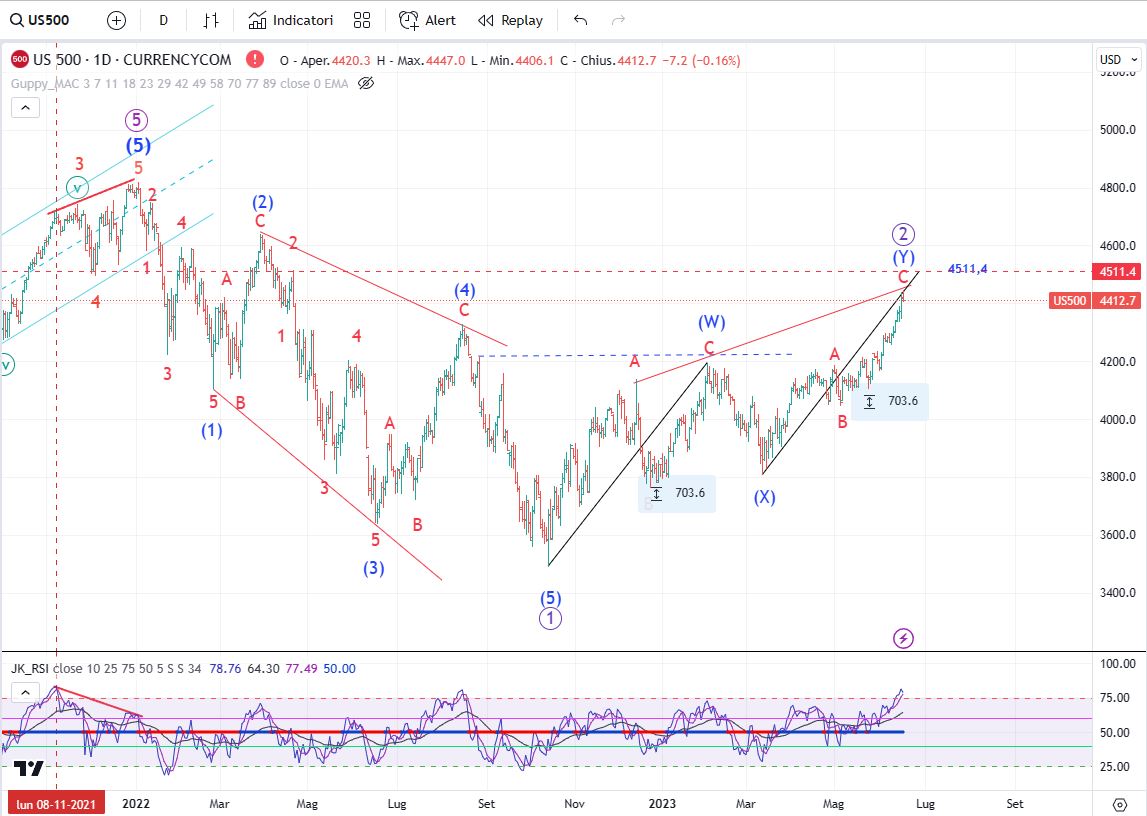Click the 4511.4 red price label

pyautogui.click(x=1116, y=271)
